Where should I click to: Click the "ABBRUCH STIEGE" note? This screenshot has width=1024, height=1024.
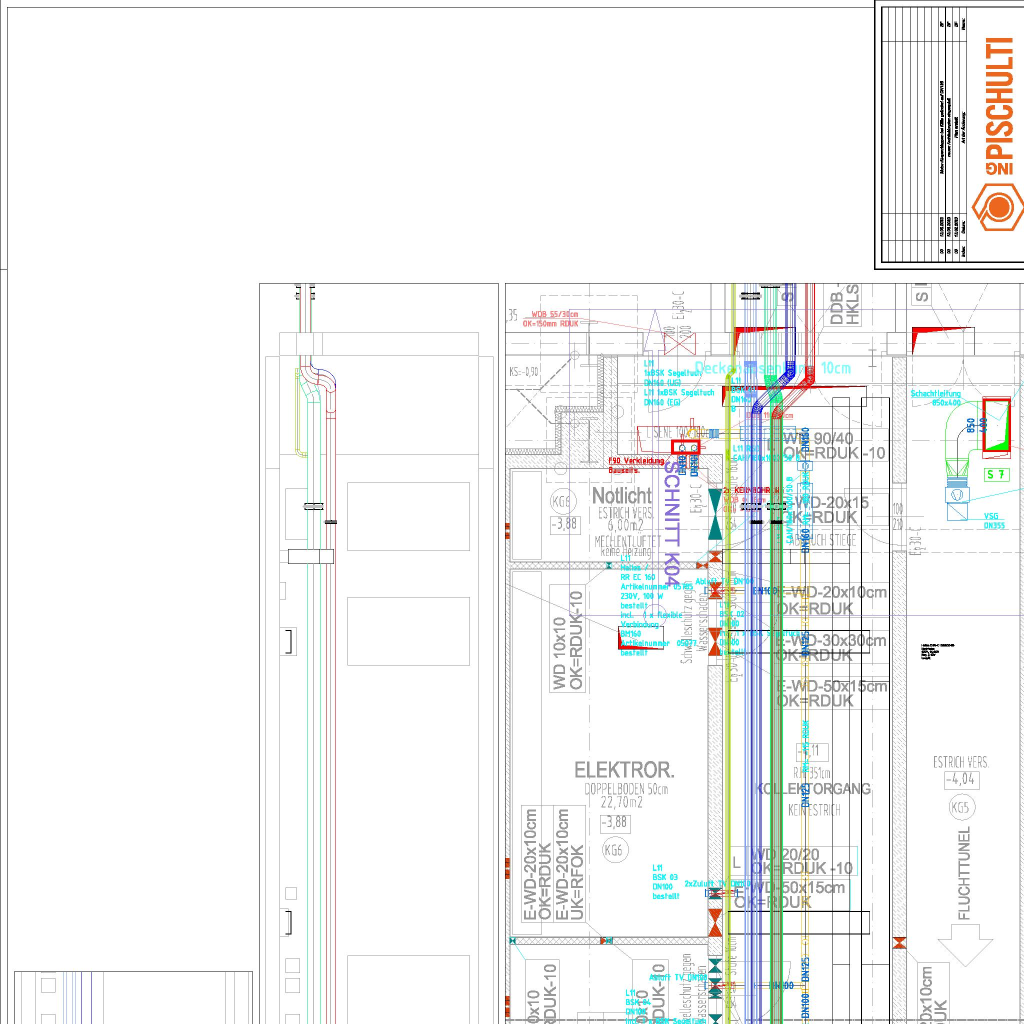coord(821,541)
